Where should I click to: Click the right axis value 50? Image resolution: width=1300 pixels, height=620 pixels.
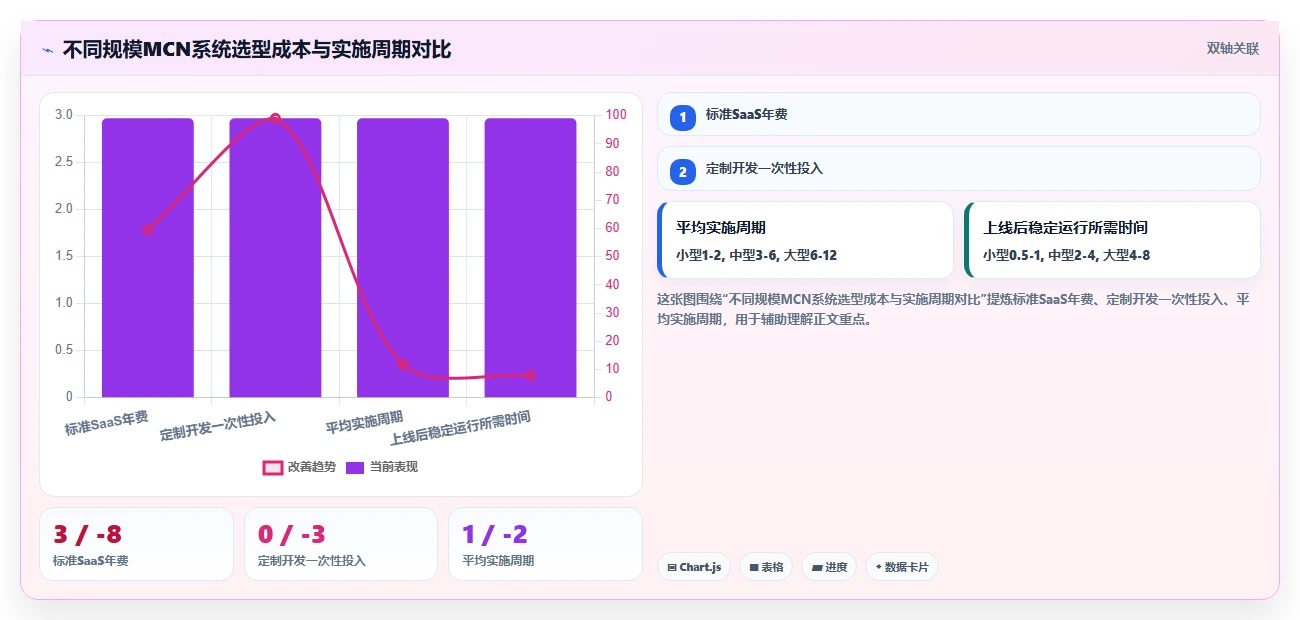coord(614,256)
